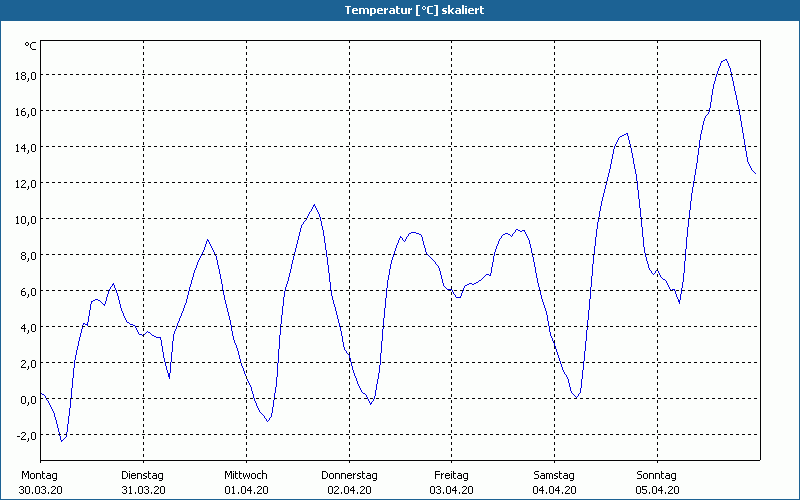Choose the Mittwoch day label
The width and height of the screenshot is (800, 500).
[246, 475]
